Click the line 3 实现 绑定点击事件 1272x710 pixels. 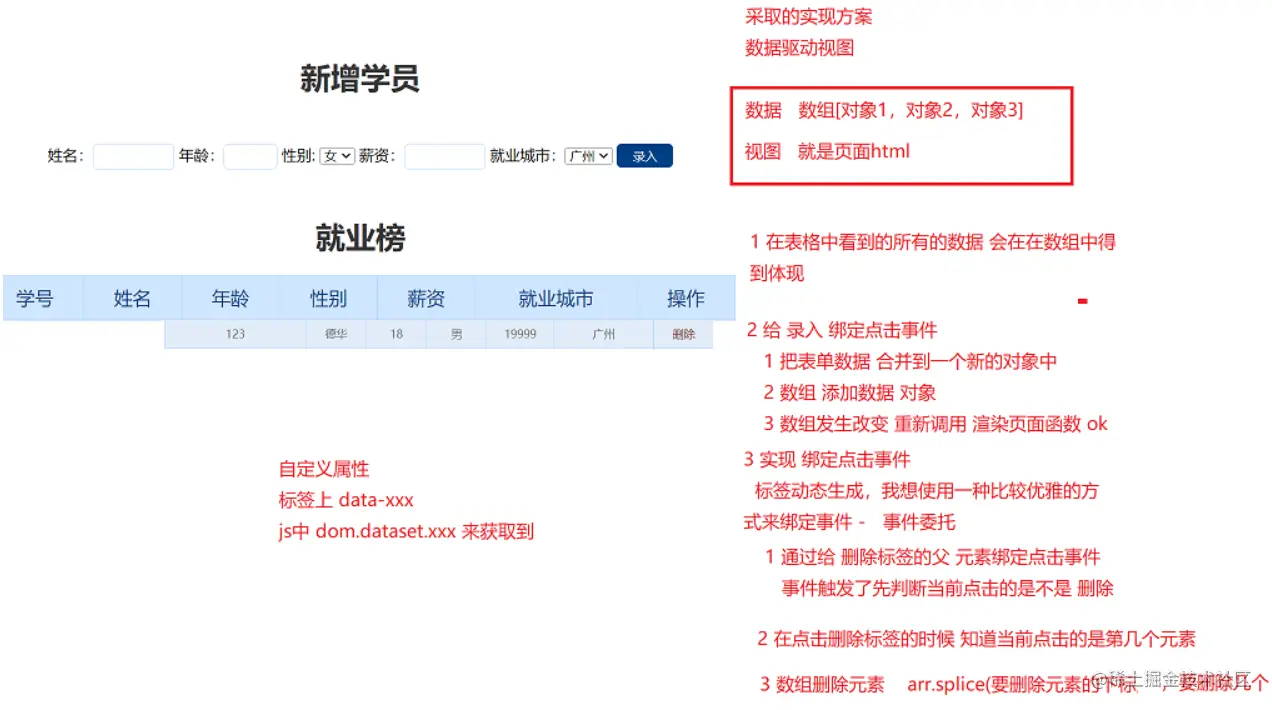tap(828, 460)
